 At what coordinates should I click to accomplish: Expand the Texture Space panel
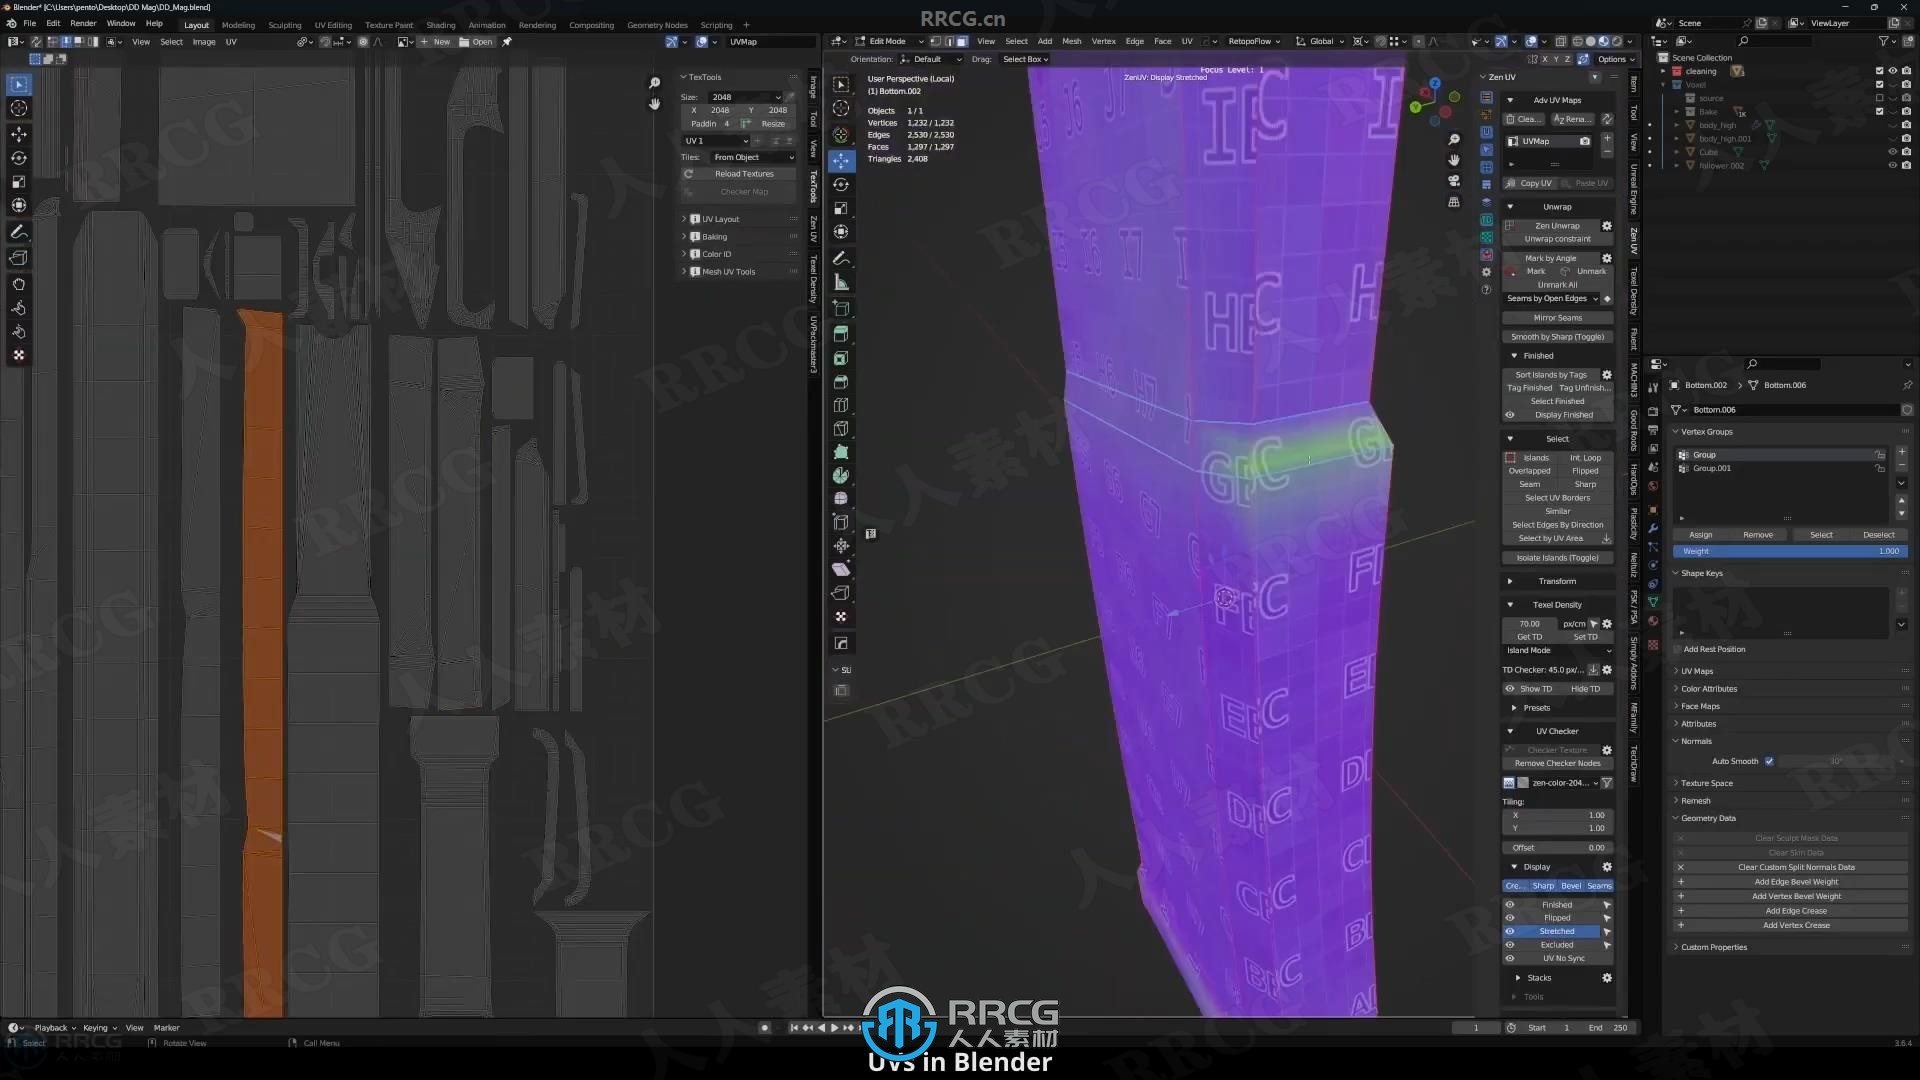click(x=1706, y=783)
